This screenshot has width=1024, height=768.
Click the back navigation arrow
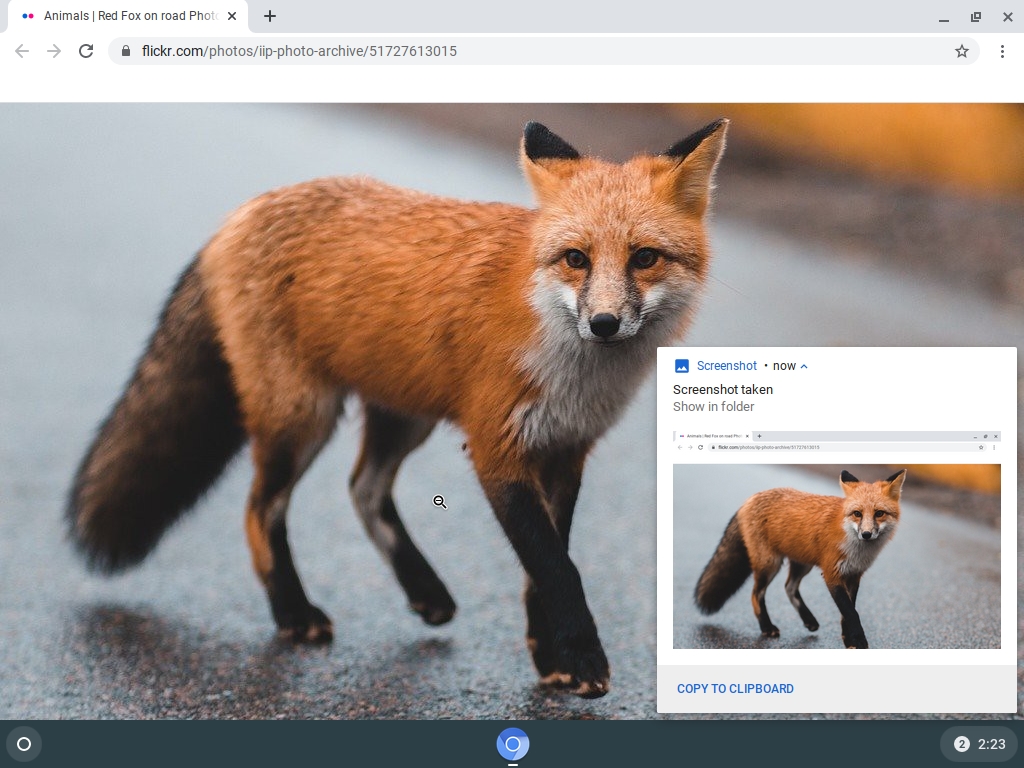point(21,50)
